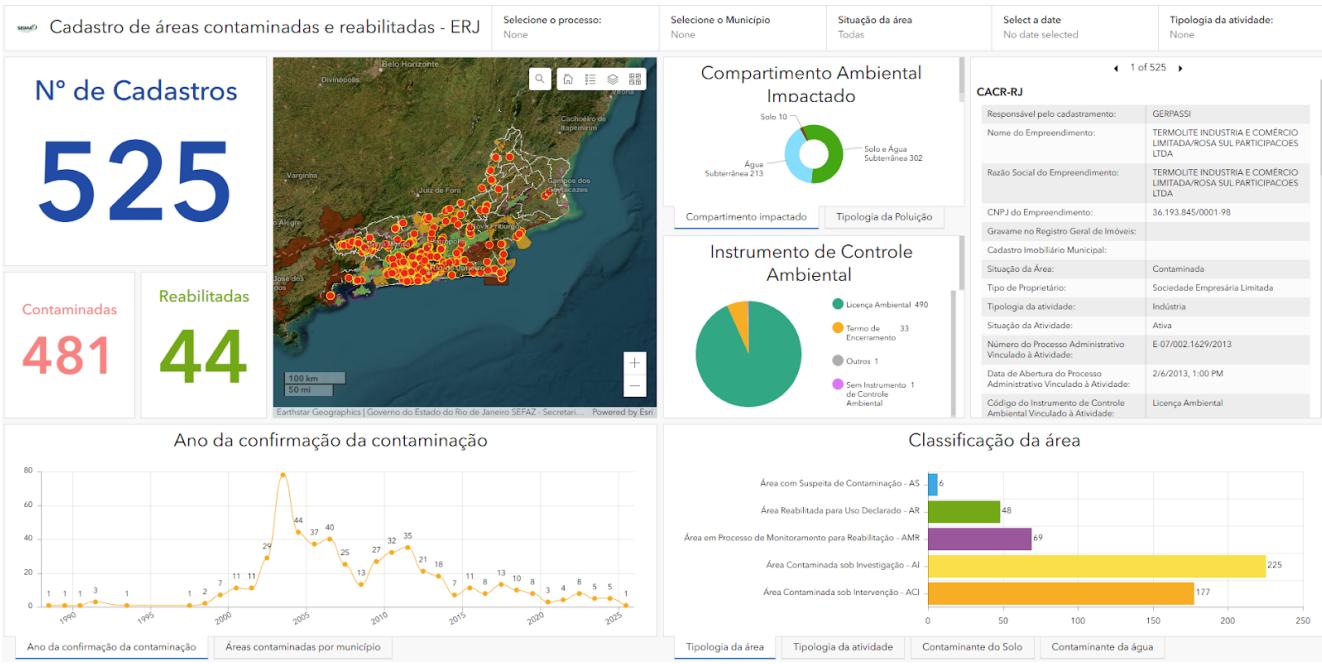Click the yellow 'Área Contaminada sob Investigação' bar

point(1096,566)
